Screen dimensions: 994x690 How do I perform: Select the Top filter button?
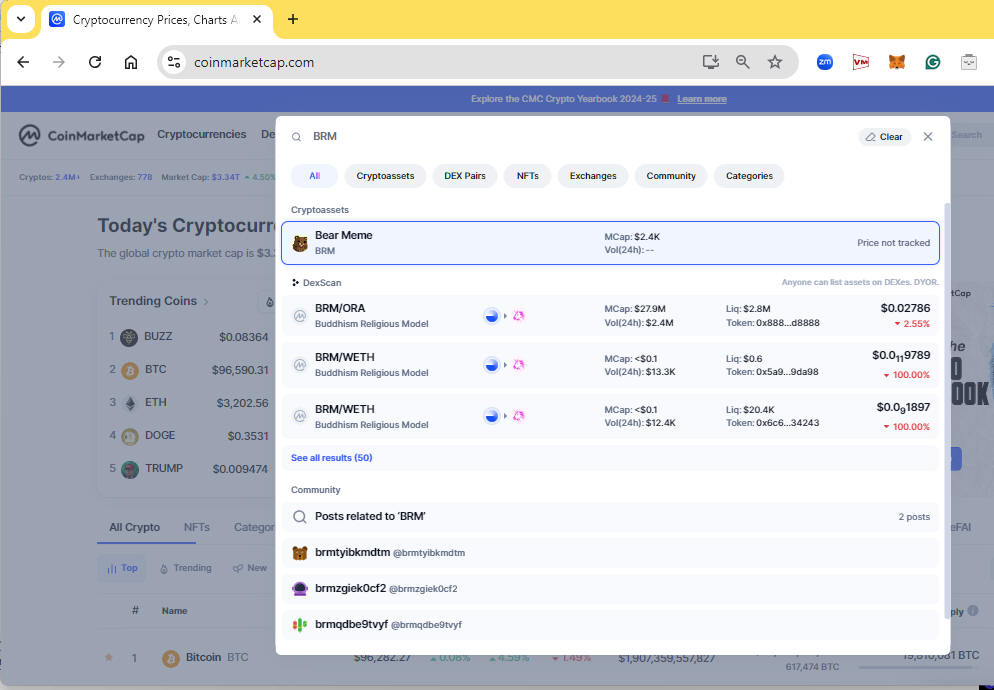pyautogui.click(x=122, y=568)
